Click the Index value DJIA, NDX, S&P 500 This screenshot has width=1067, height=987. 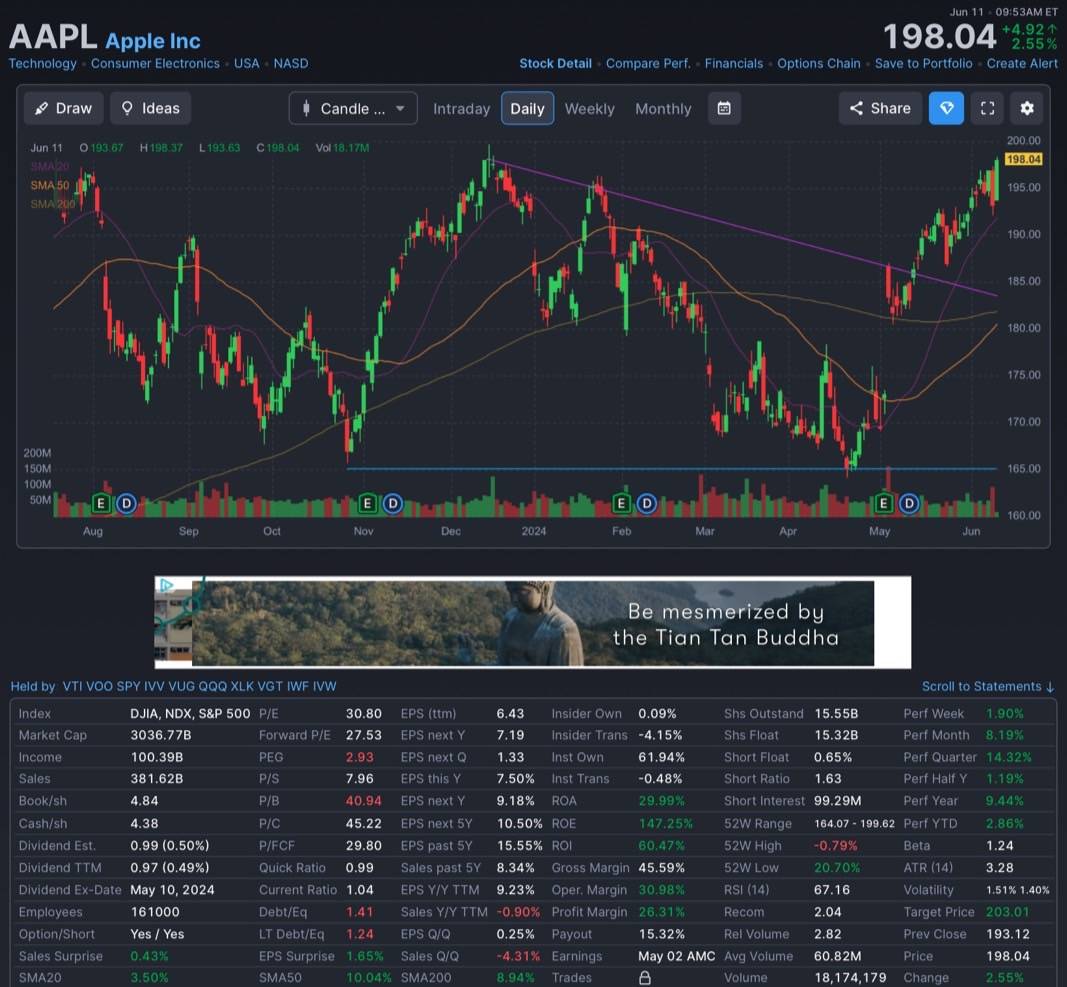[191, 713]
